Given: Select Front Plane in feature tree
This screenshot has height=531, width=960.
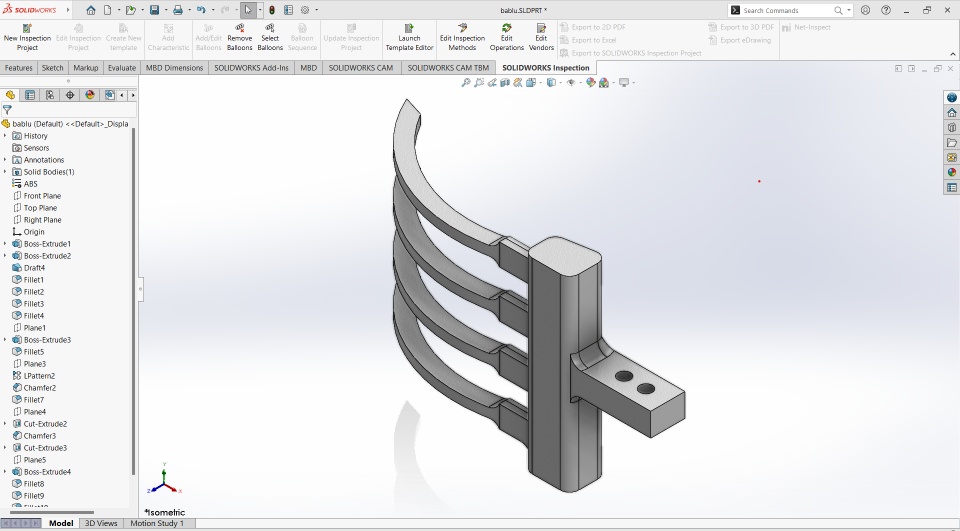Looking at the screenshot, I should pos(42,196).
